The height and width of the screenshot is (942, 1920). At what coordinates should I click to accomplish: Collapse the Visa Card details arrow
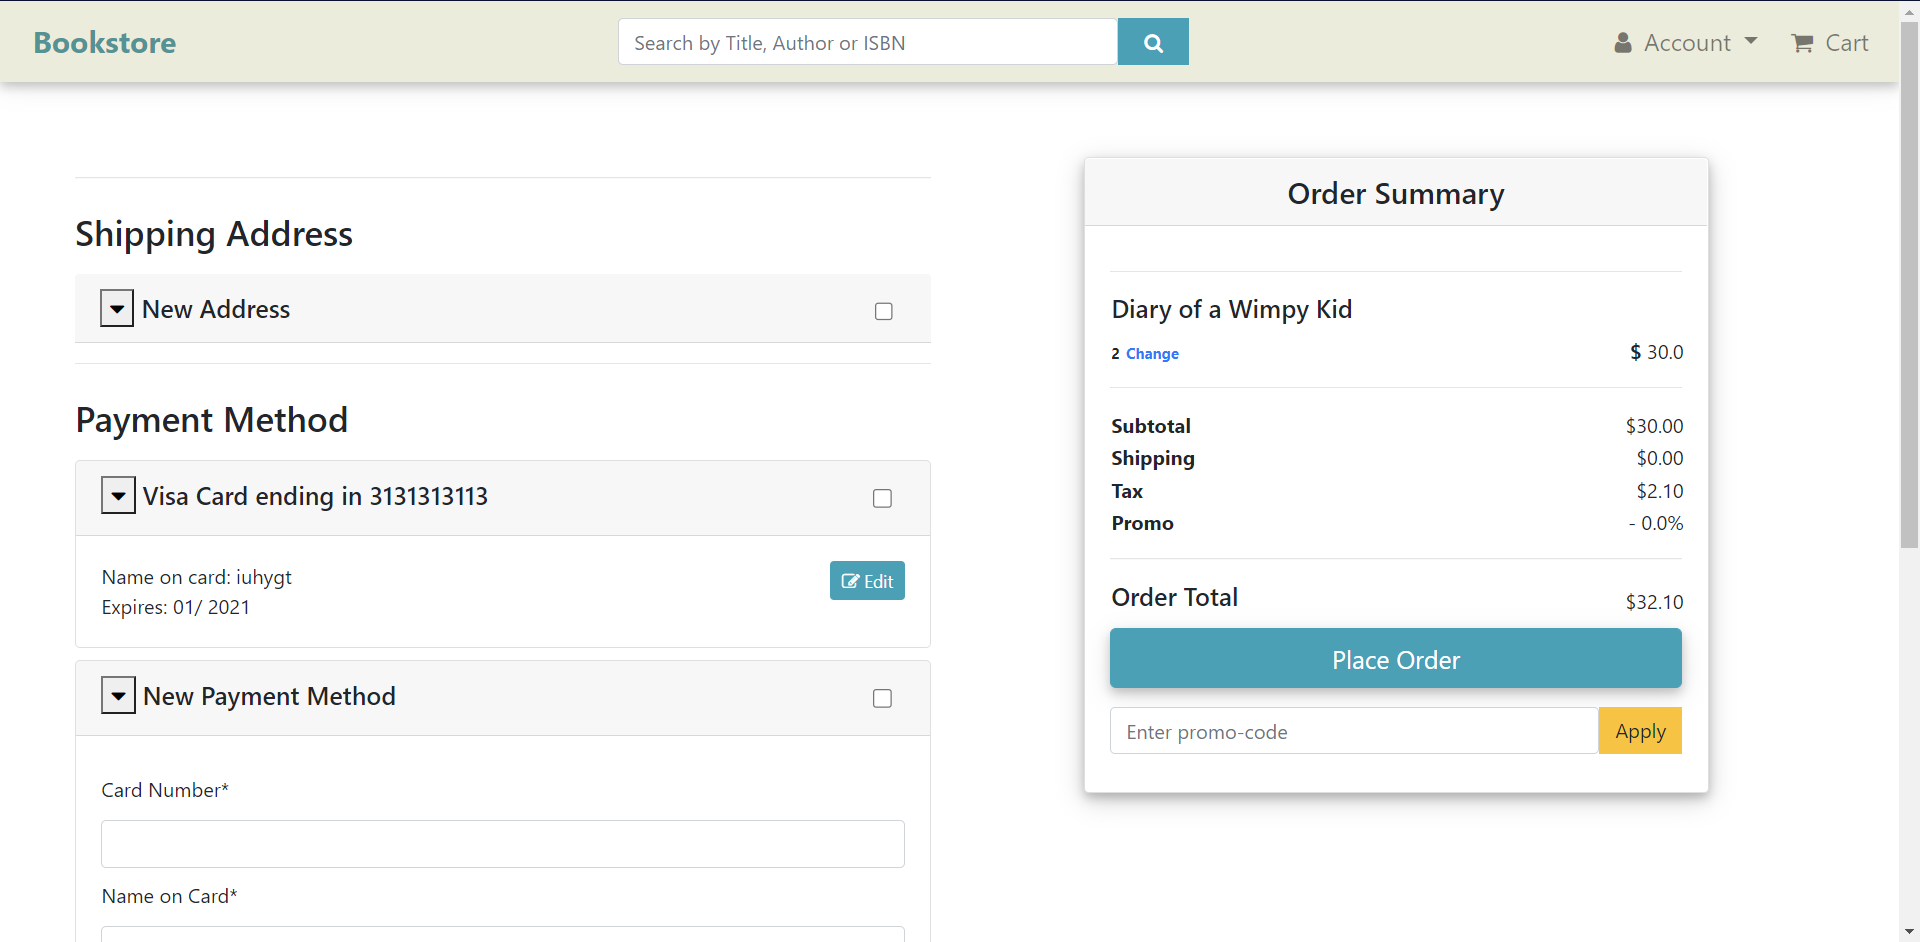pos(118,496)
